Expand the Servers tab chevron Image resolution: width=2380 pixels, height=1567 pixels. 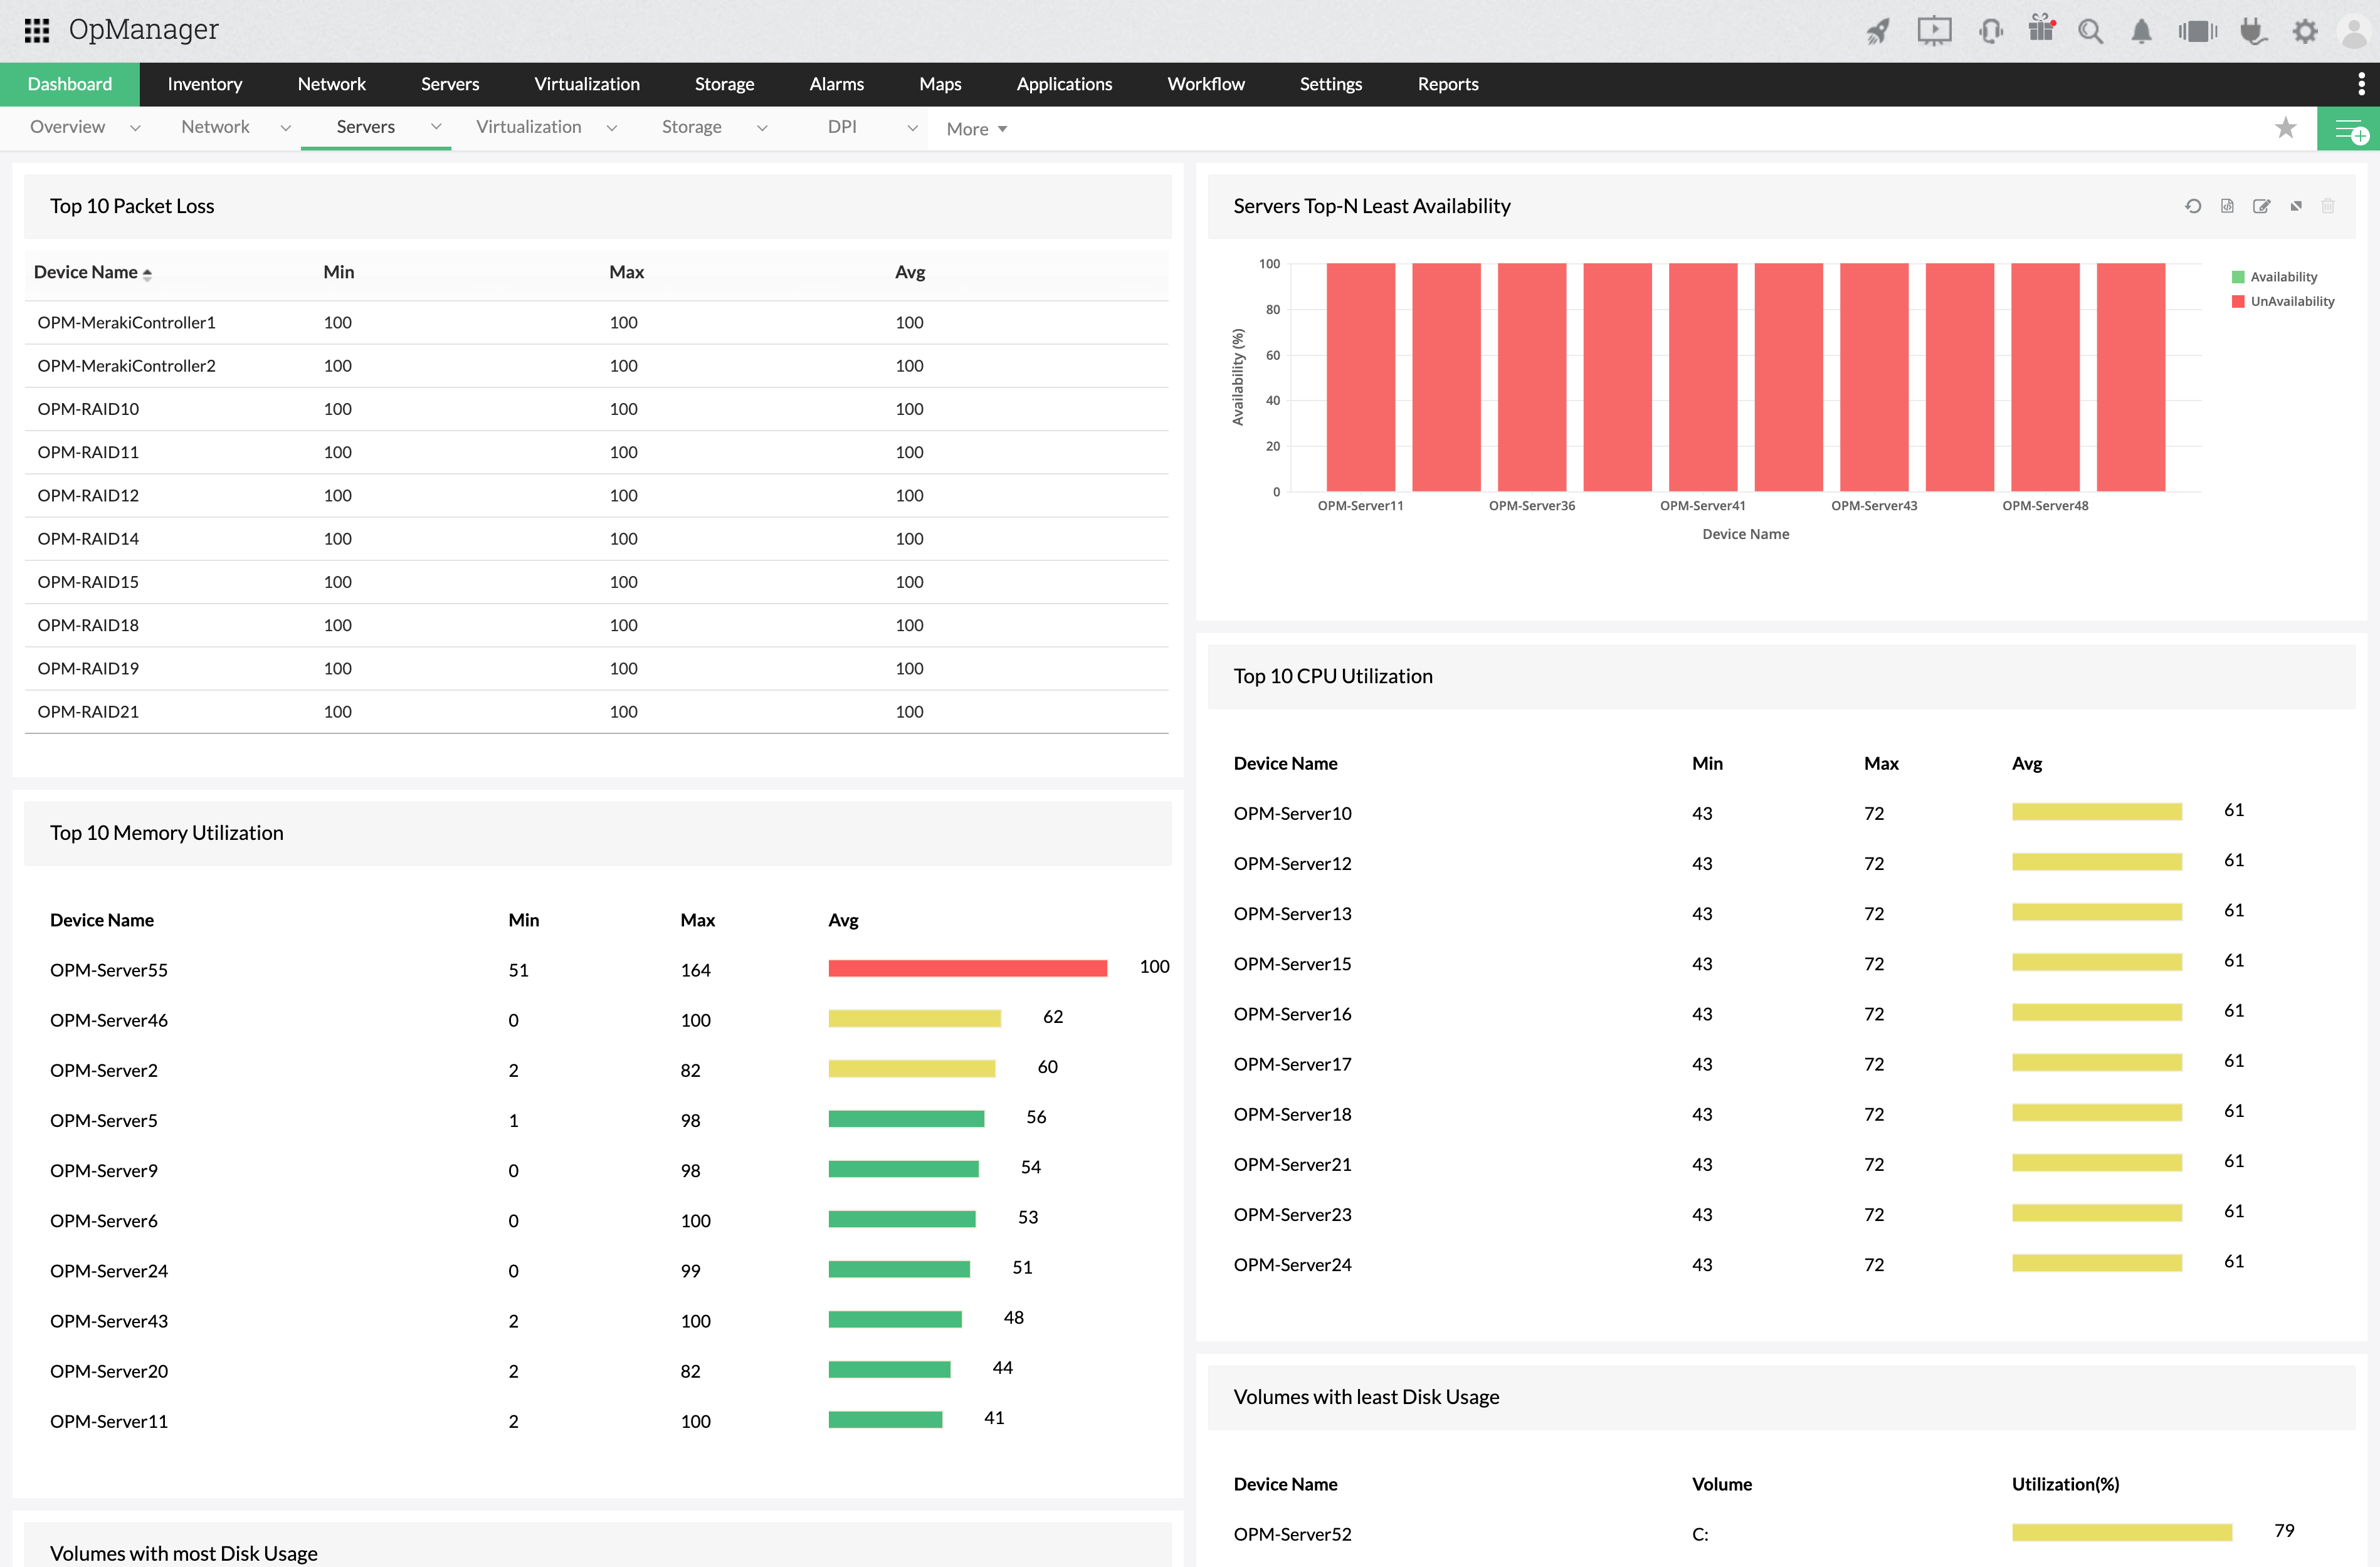point(436,127)
